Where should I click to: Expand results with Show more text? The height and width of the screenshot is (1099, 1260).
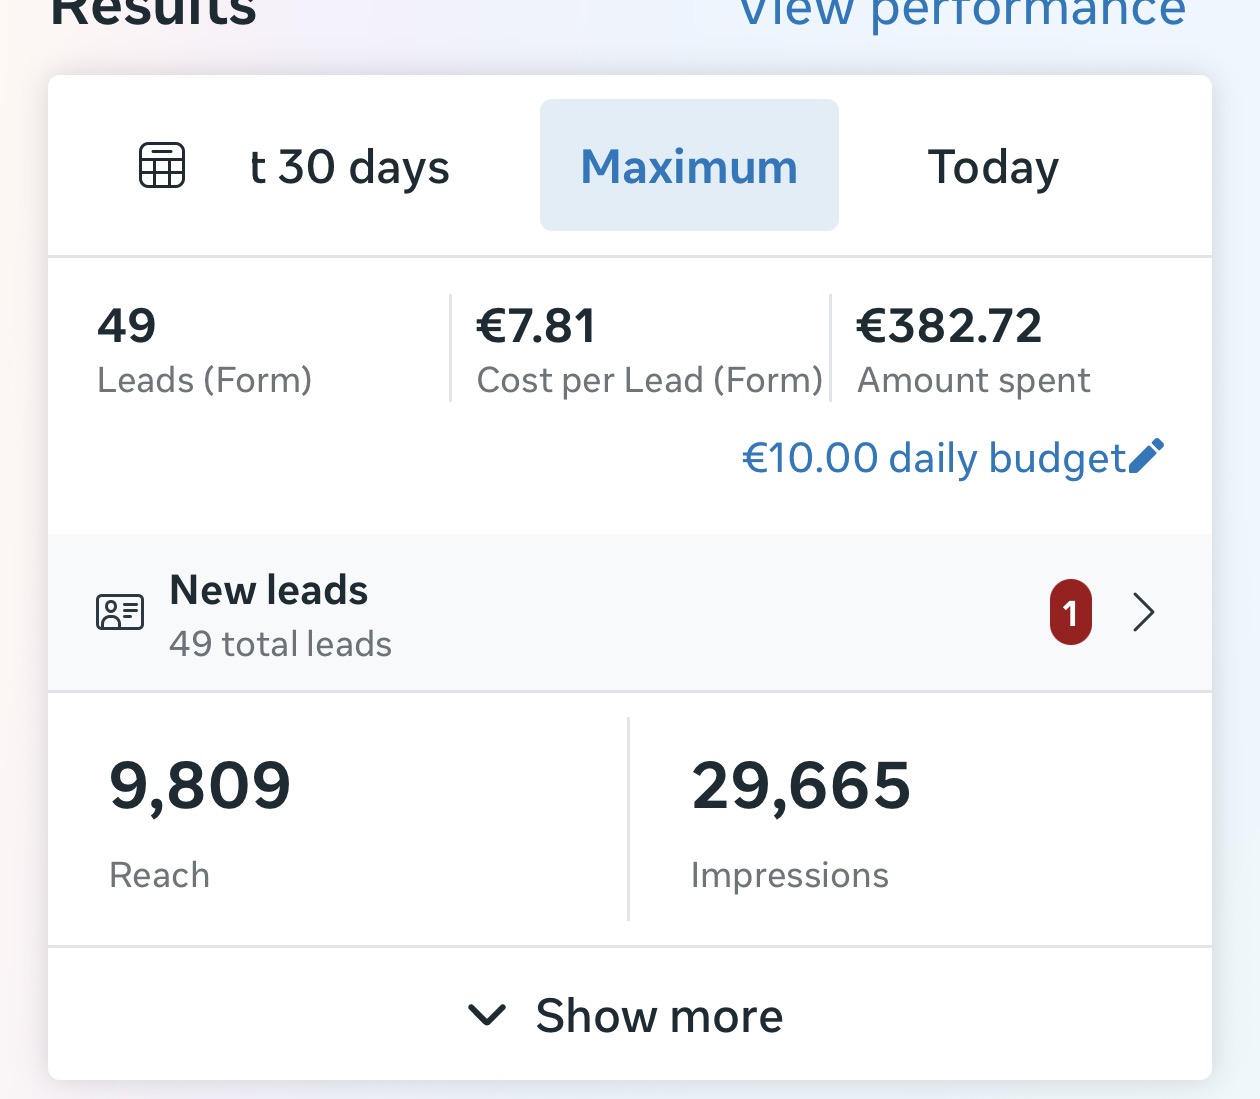(659, 1016)
